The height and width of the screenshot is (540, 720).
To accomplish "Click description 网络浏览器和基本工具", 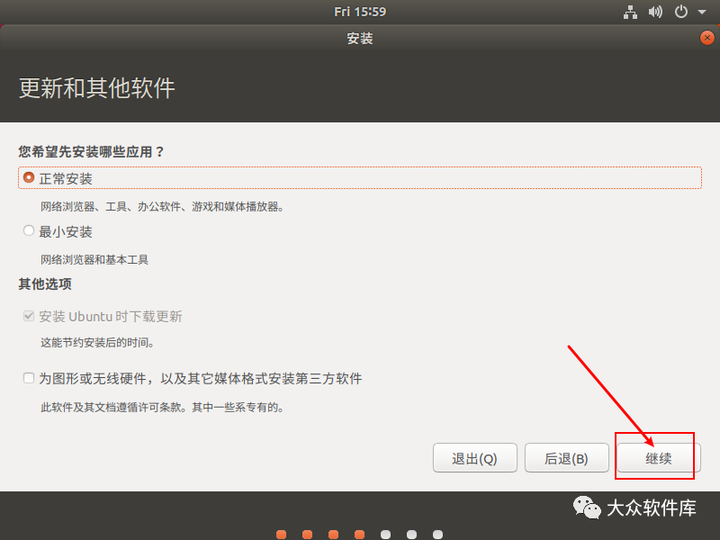I will pyautogui.click(x=94, y=260).
